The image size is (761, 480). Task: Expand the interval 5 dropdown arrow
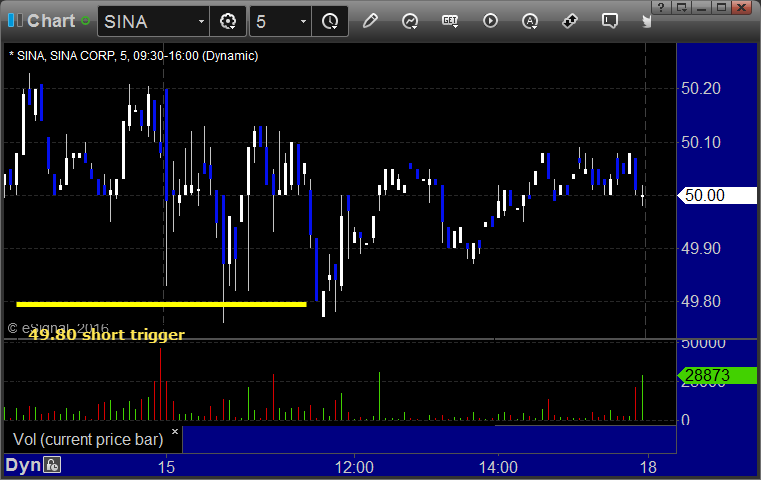tap(303, 21)
